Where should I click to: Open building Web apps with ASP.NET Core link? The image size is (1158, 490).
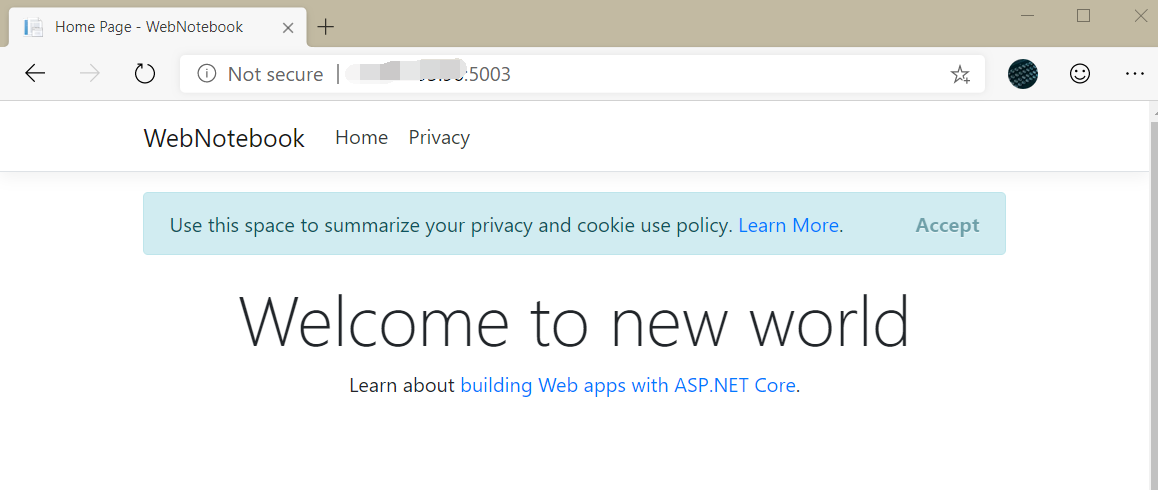628,385
